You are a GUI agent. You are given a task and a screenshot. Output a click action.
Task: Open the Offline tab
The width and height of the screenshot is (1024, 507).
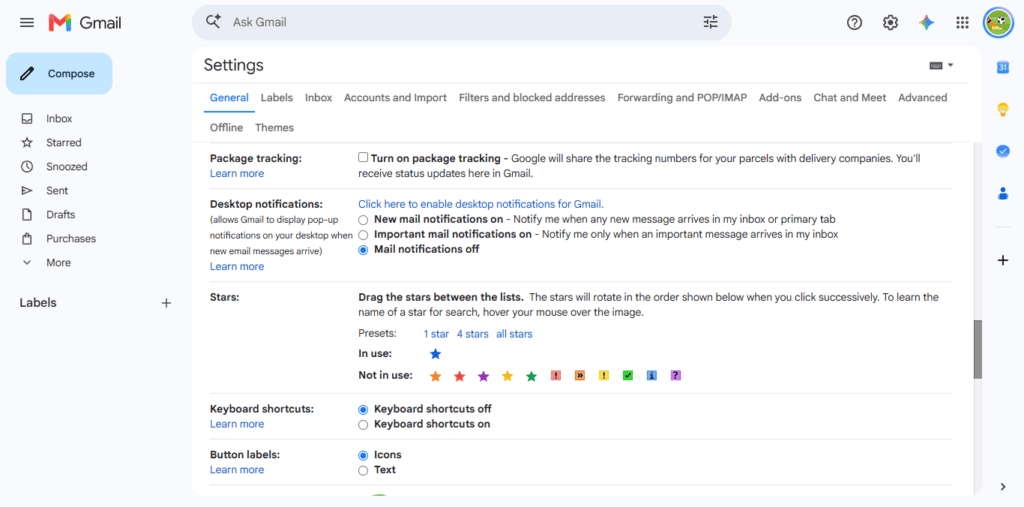point(226,127)
